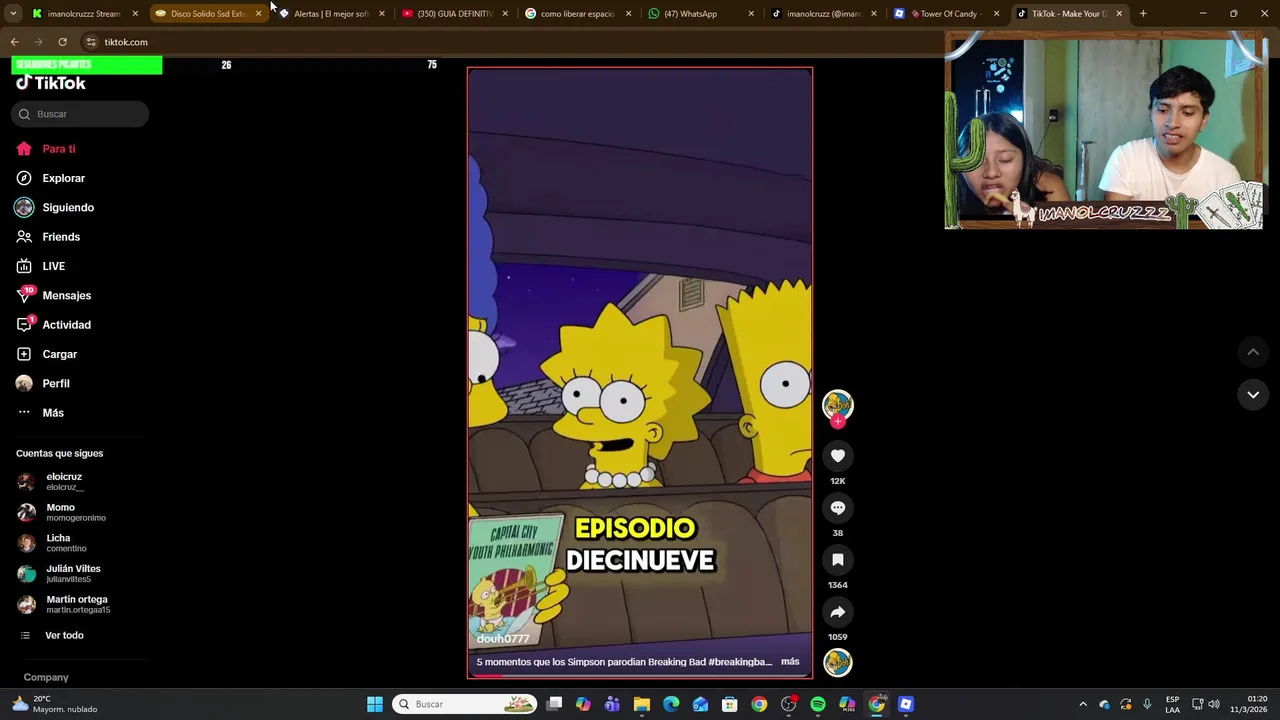
Task: Share the video with arrow icon
Action: point(838,612)
